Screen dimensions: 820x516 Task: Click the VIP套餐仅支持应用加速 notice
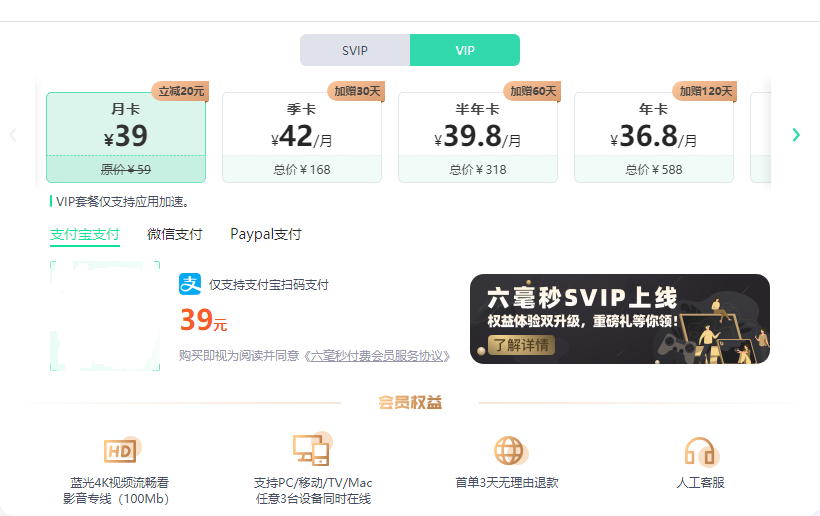122,202
